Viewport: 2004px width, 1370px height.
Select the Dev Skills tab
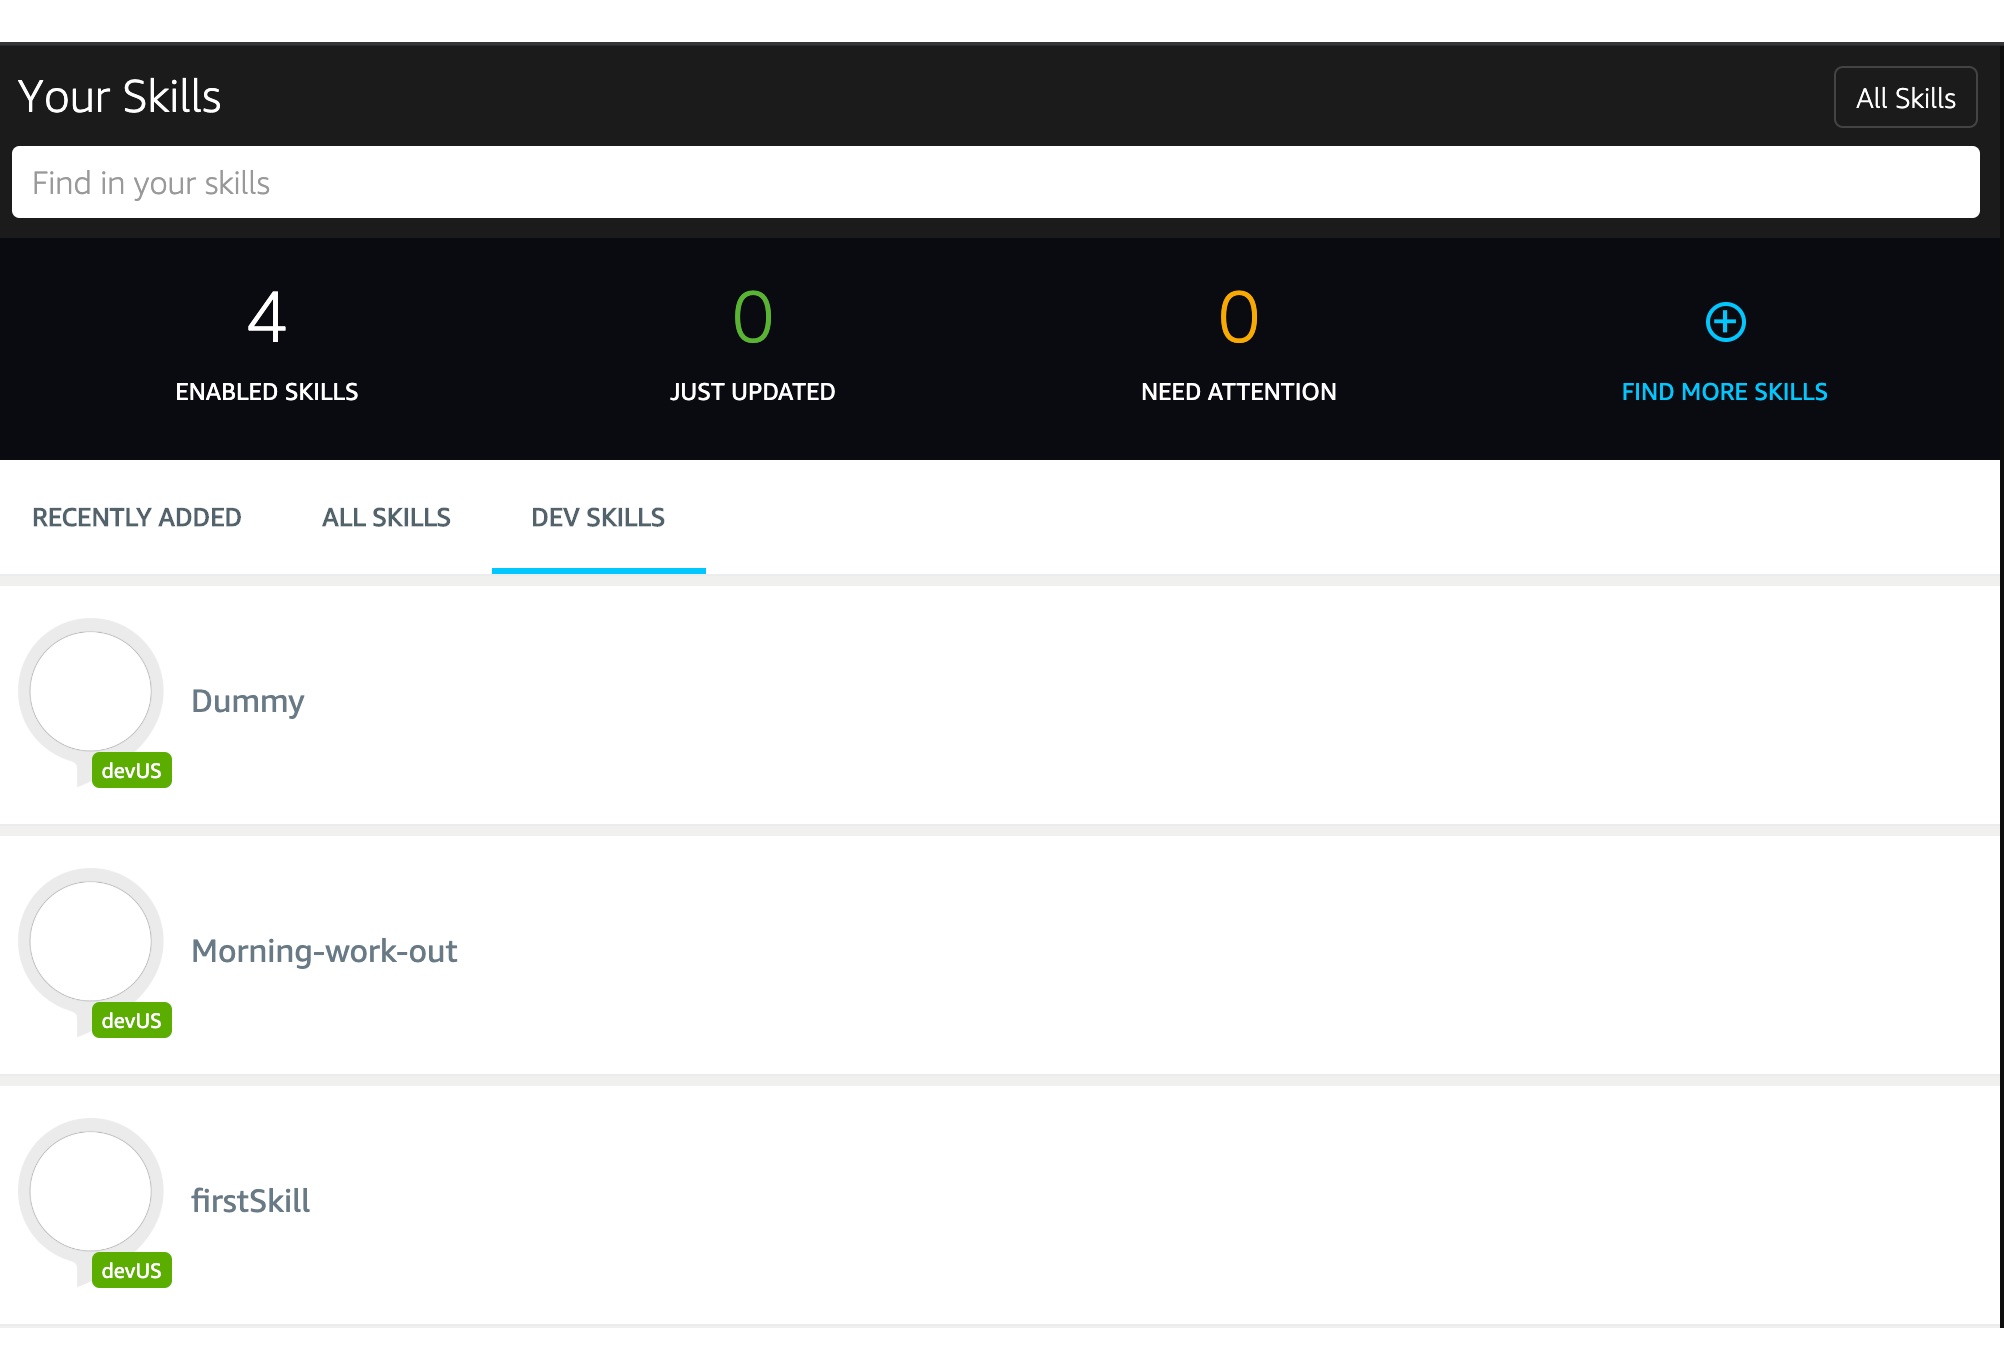(x=598, y=517)
